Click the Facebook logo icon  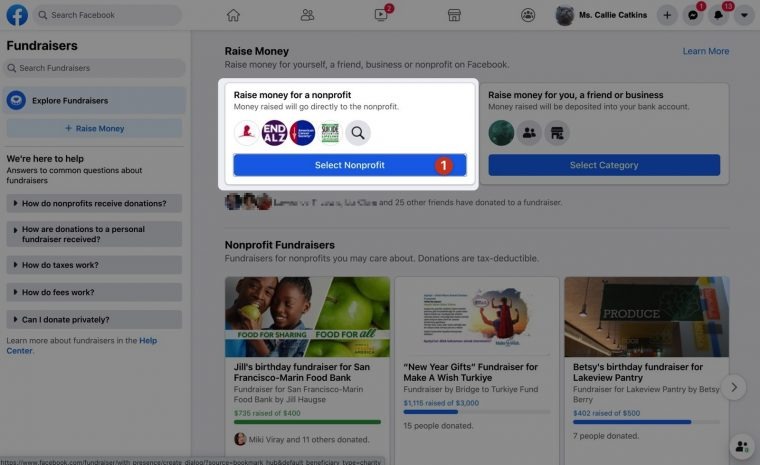16,15
